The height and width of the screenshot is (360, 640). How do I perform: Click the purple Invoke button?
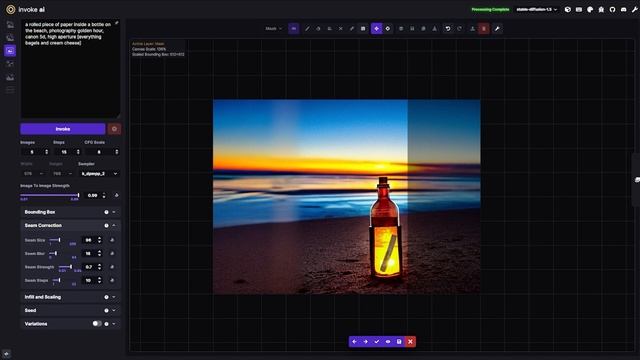(x=63, y=129)
